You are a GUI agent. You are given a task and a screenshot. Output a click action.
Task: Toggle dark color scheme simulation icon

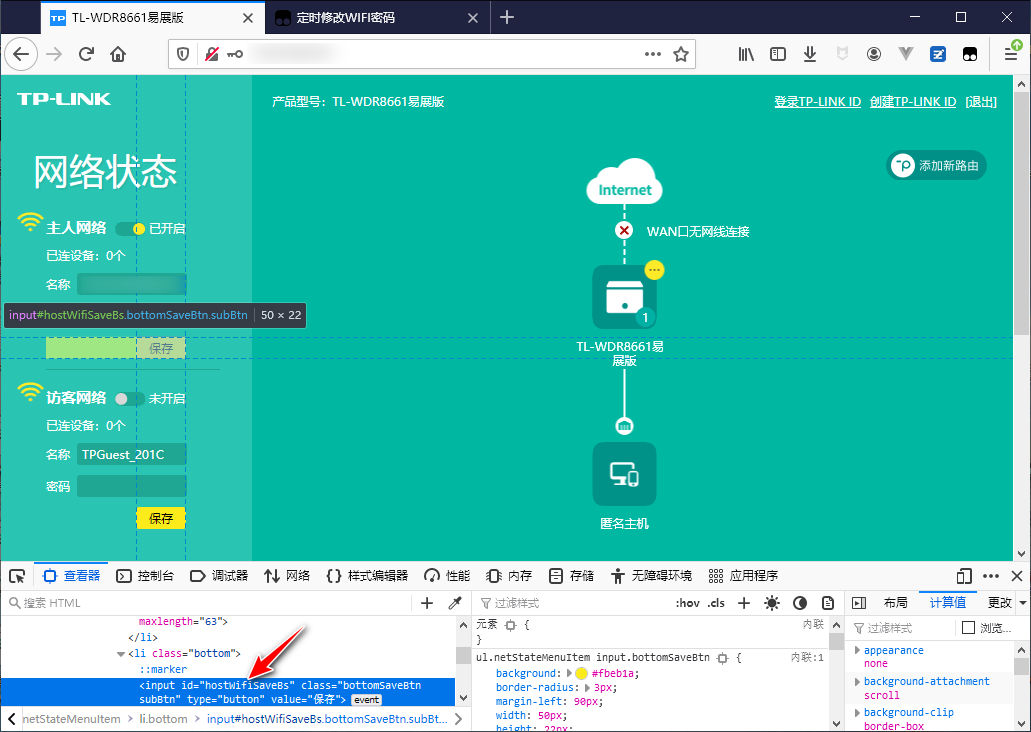pos(800,603)
